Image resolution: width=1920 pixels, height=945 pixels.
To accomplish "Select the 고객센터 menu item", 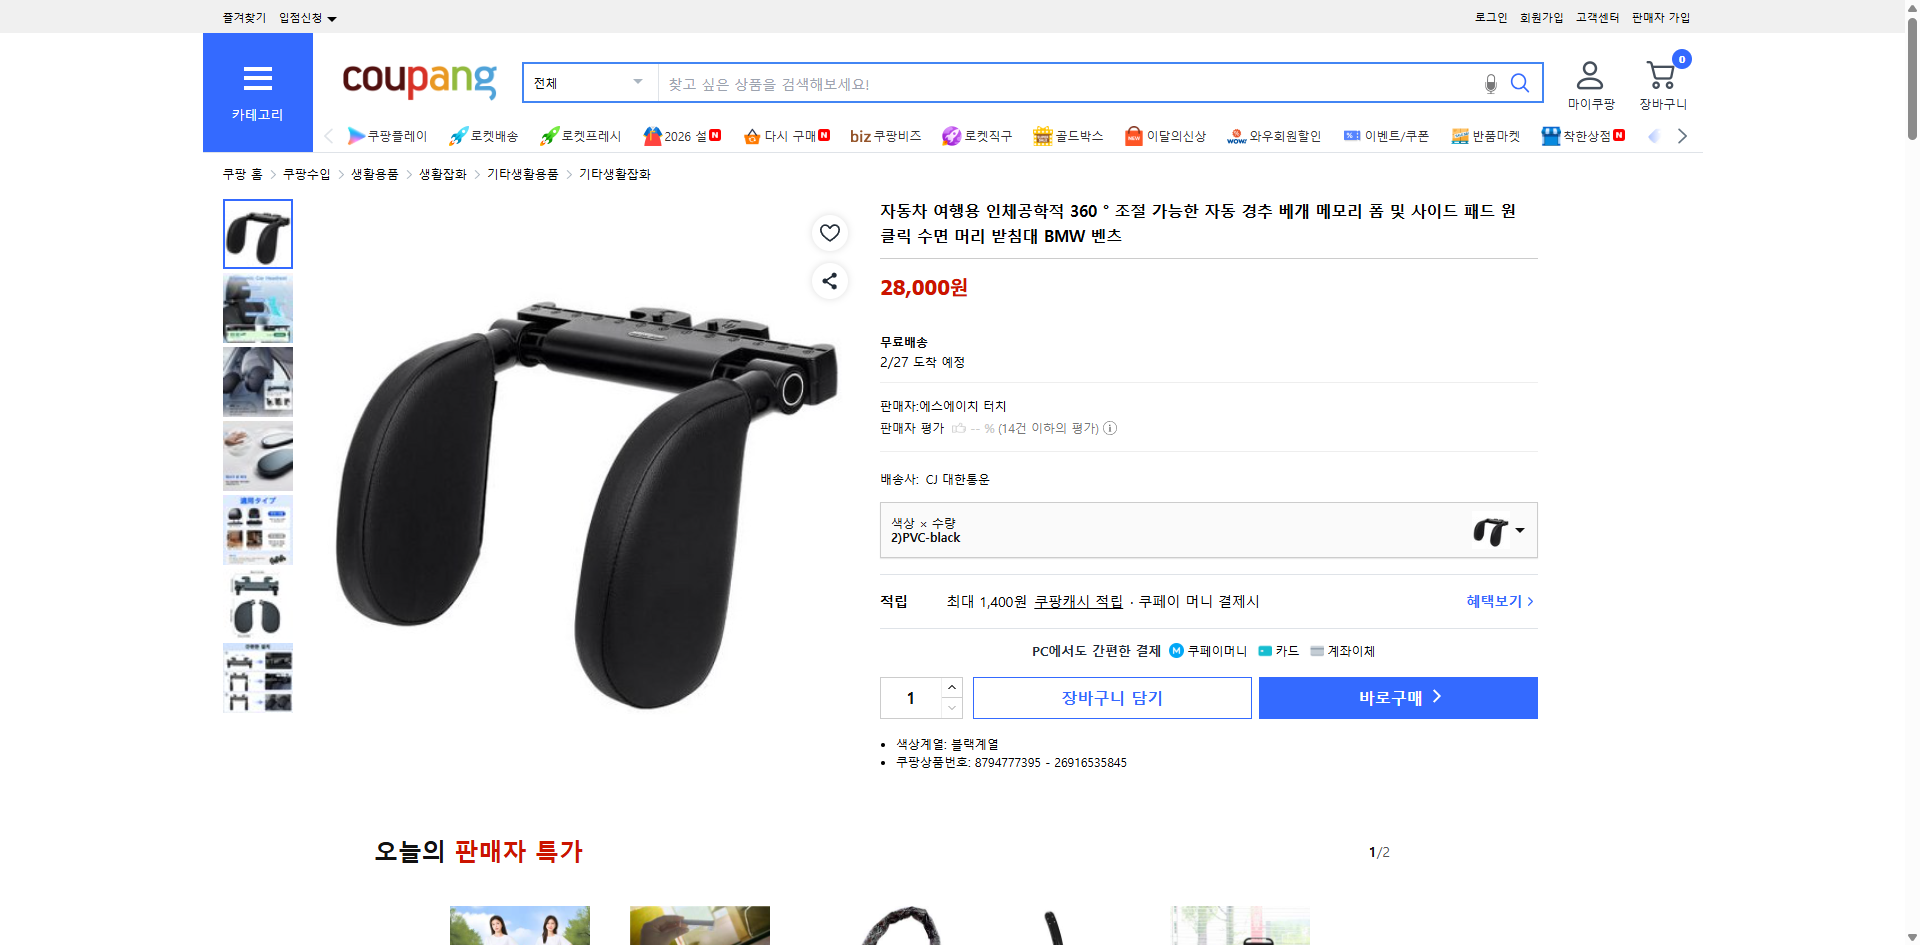I will click(1596, 17).
